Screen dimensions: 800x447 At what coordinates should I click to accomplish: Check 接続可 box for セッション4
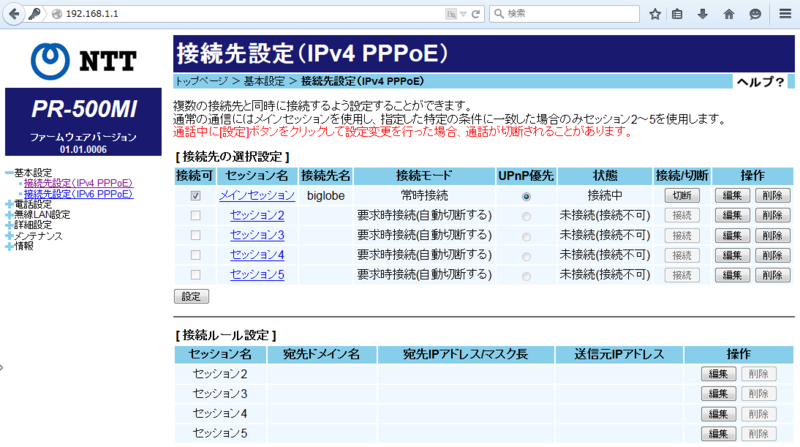(x=195, y=255)
